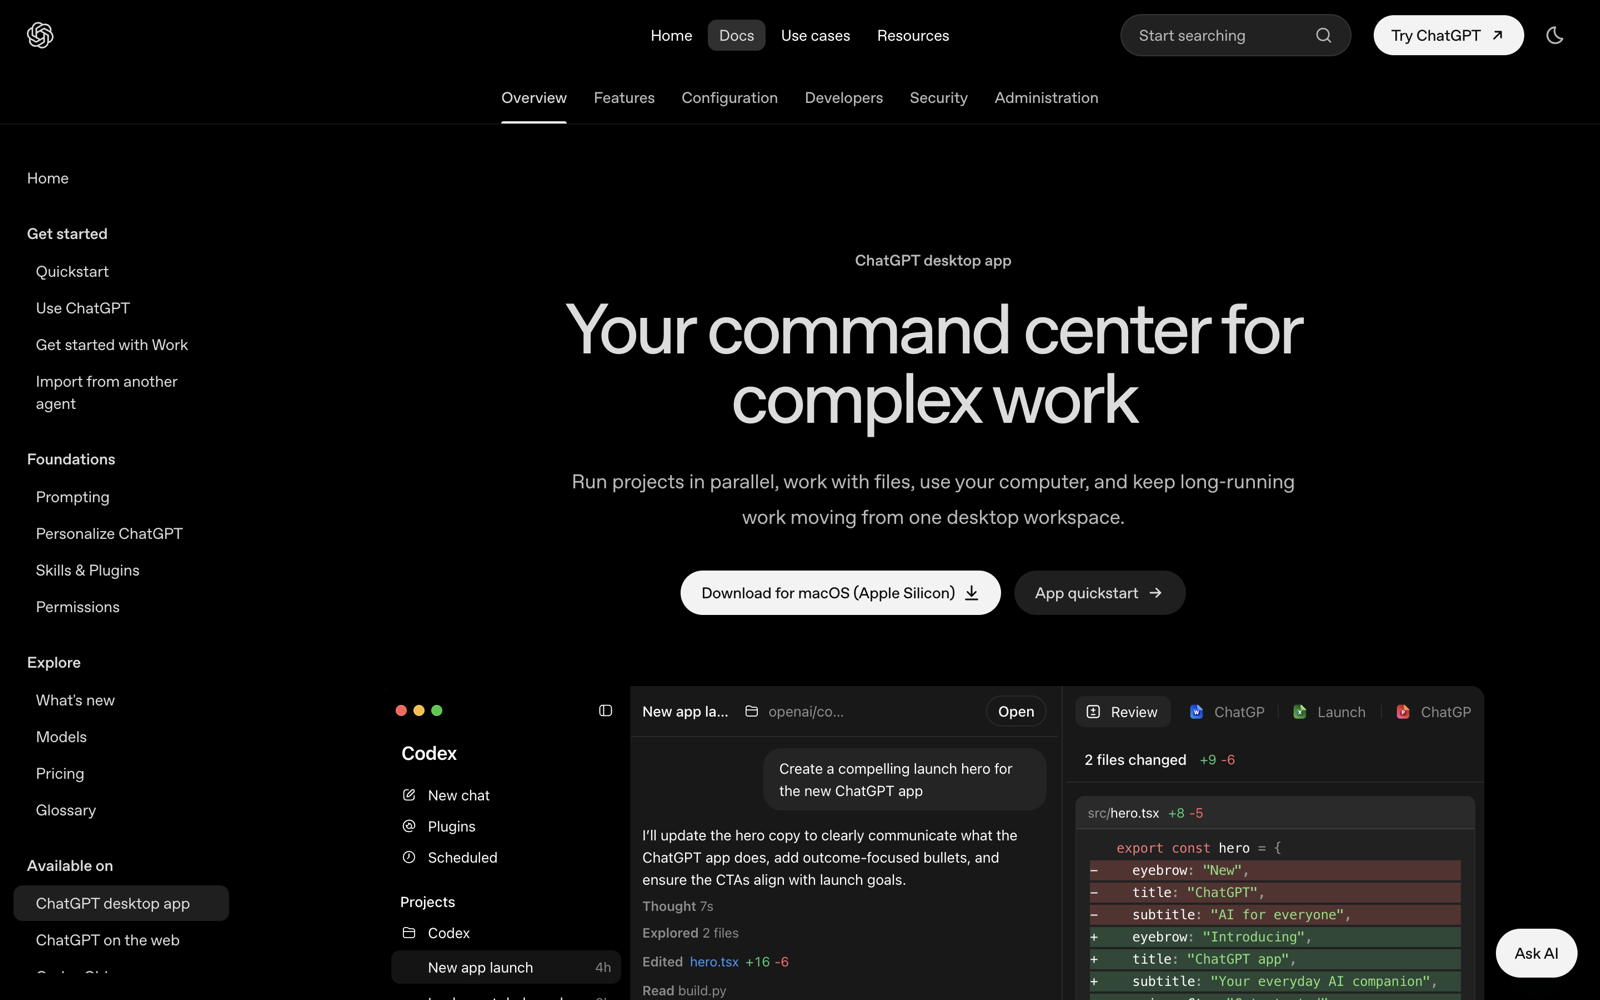Open Resources in top navigation

click(x=913, y=35)
